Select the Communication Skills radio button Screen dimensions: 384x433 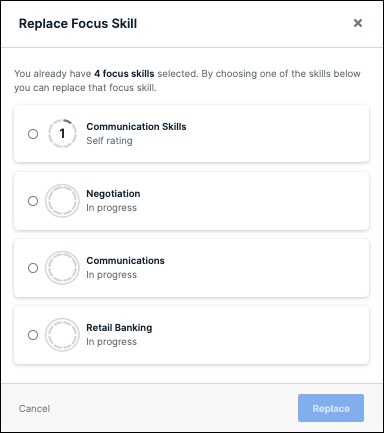point(33,134)
